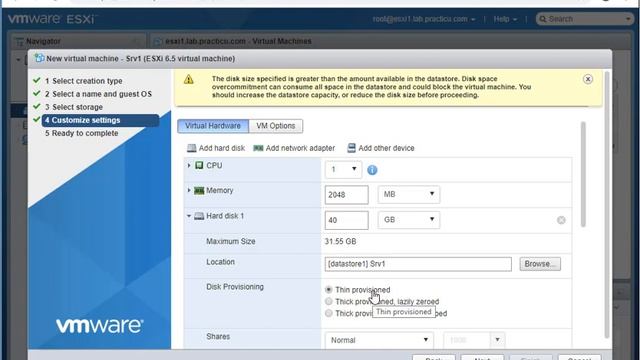Click the search magnifier icon

(543, 19)
